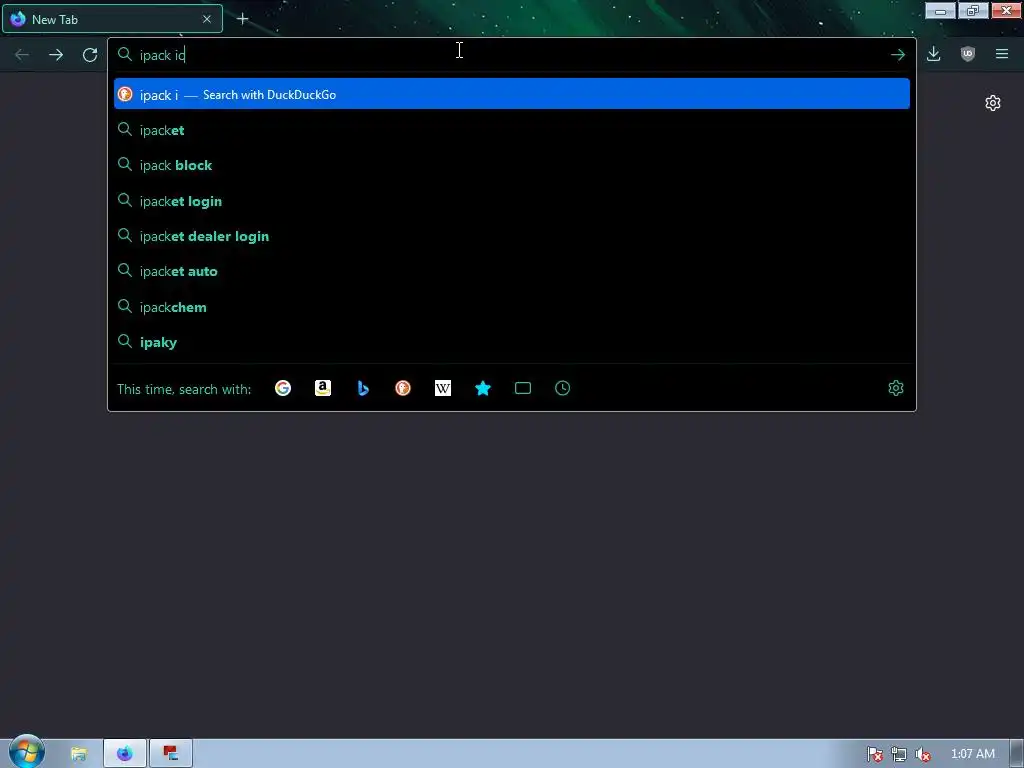The height and width of the screenshot is (768, 1024).
Task: Open new tab page settings gear
Action: pos(993,103)
